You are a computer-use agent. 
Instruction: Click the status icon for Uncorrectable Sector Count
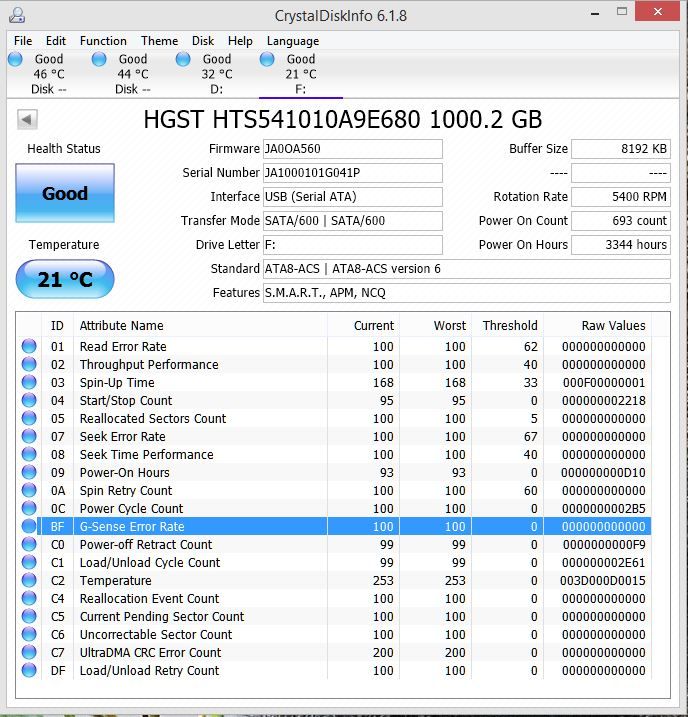(29, 634)
